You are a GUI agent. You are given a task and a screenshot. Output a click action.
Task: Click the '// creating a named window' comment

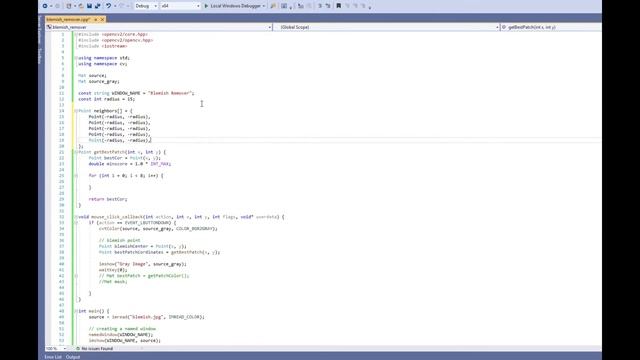coord(122,329)
